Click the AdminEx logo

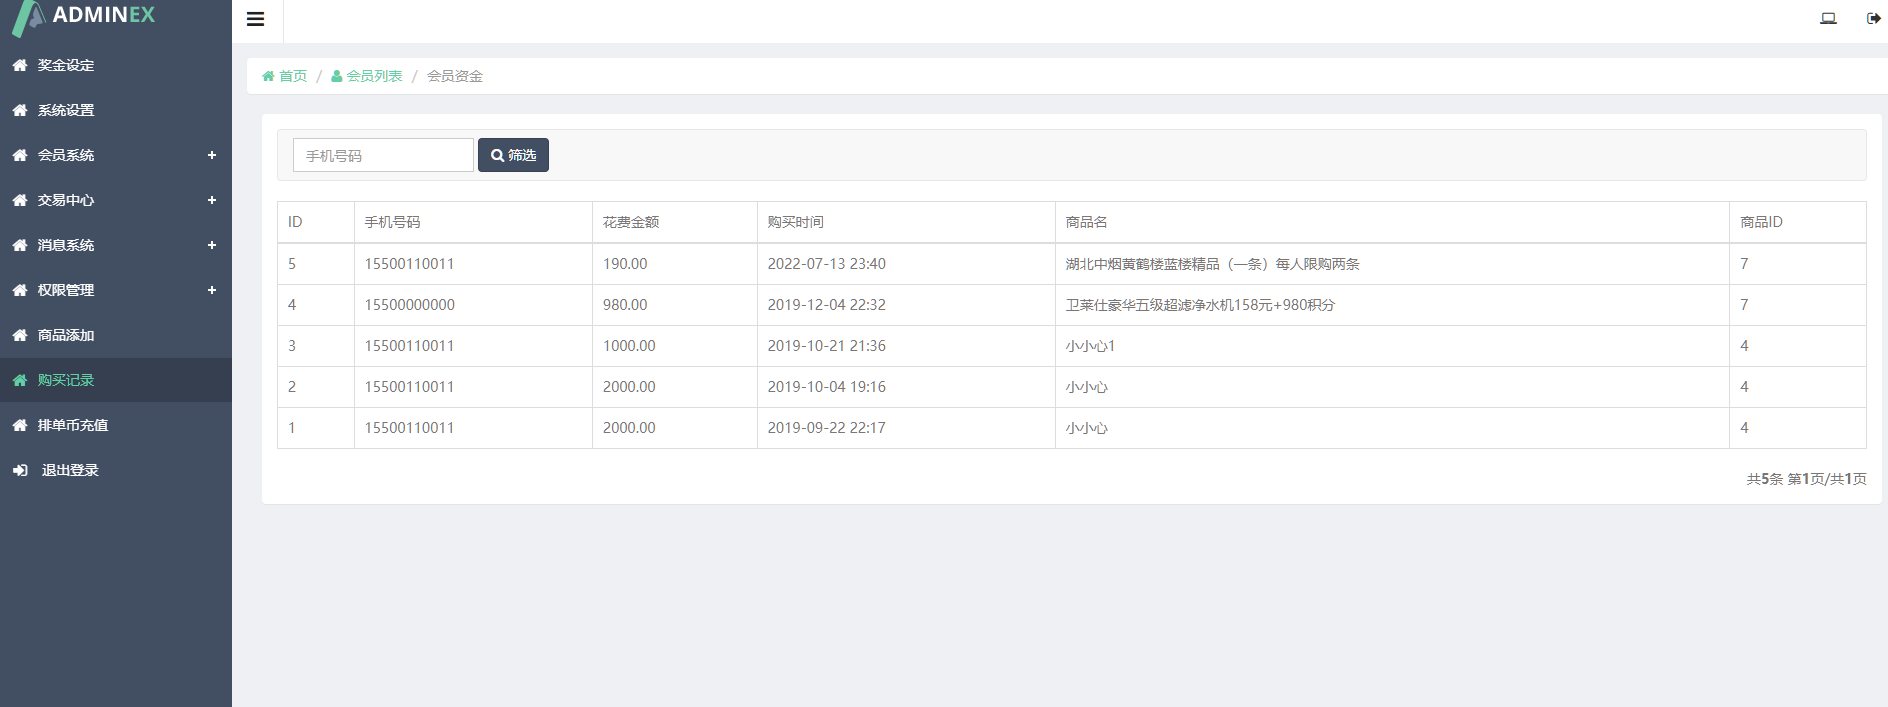(x=85, y=16)
